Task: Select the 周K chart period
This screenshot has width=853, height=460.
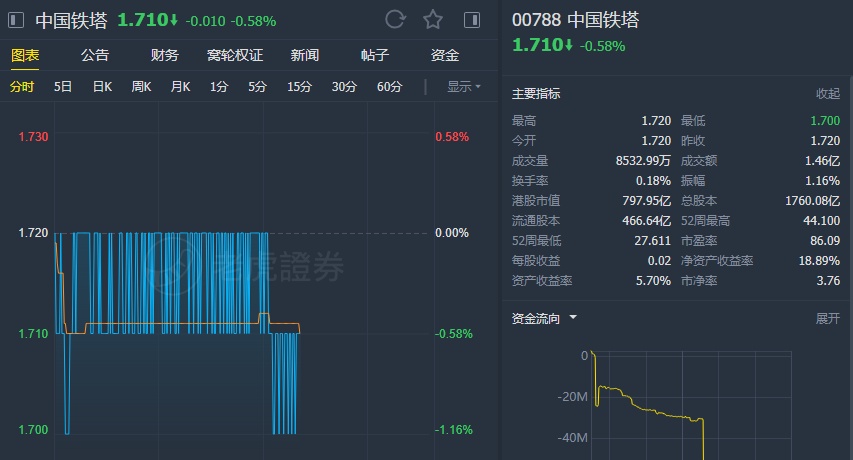Action: (x=141, y=87)
